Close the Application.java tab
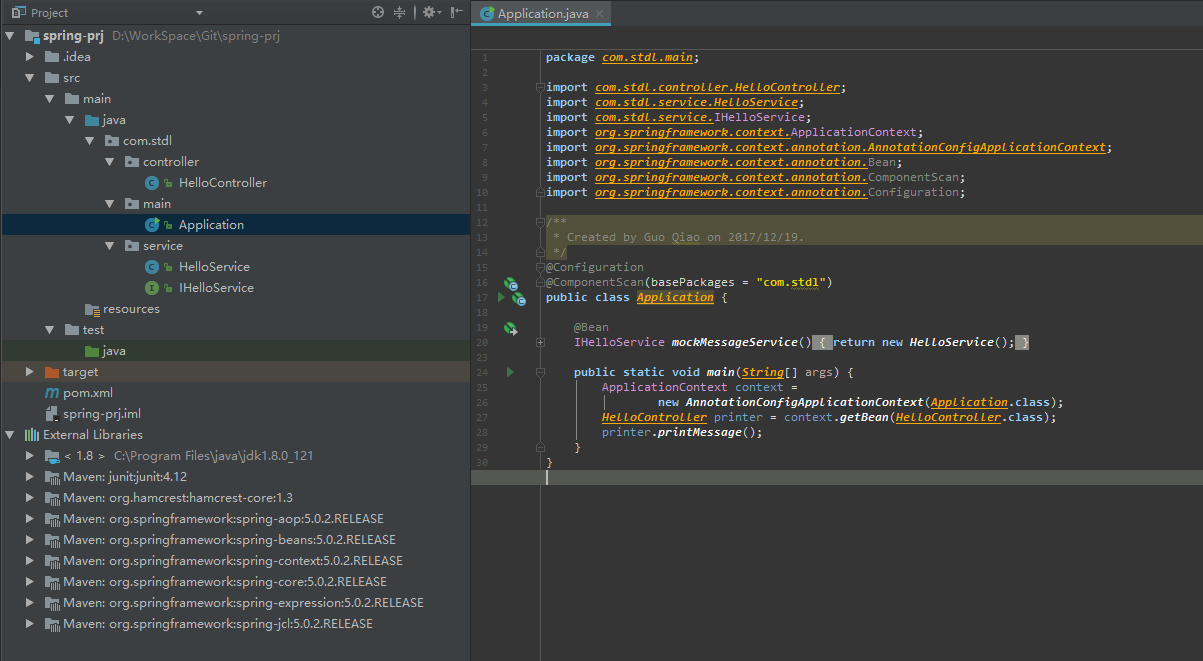The width and height of the screenshot is (1203, 661). pos(599,13)
